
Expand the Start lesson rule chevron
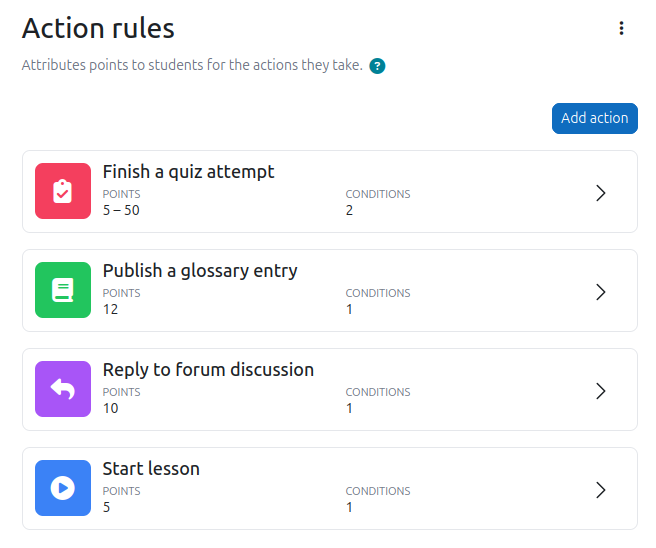(601, 490)
